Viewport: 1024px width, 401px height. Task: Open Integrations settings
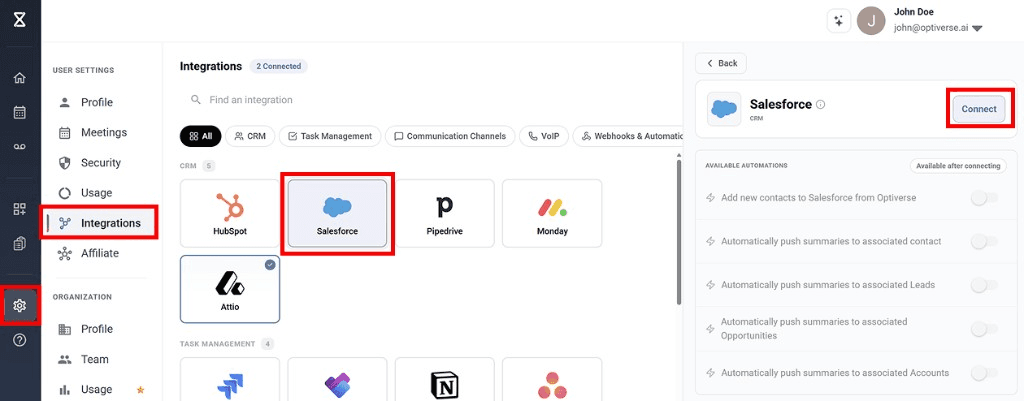(x=101, y=223)
